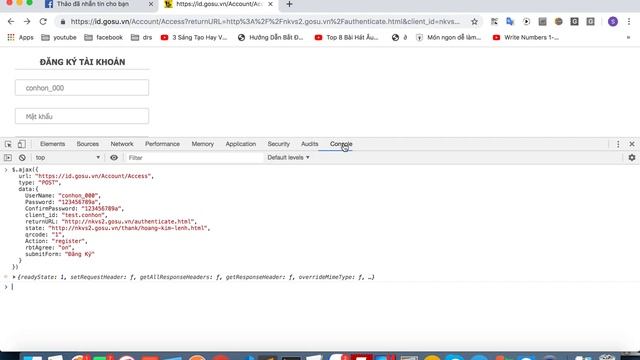
Task: Click the returnURL authenticate.html string
Action: (x=129, y=222)
